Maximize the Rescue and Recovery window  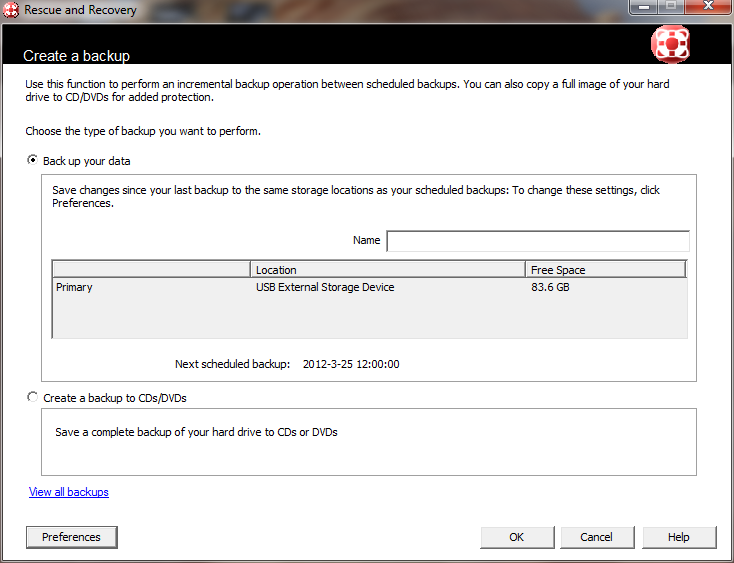[x=669, y=8]
